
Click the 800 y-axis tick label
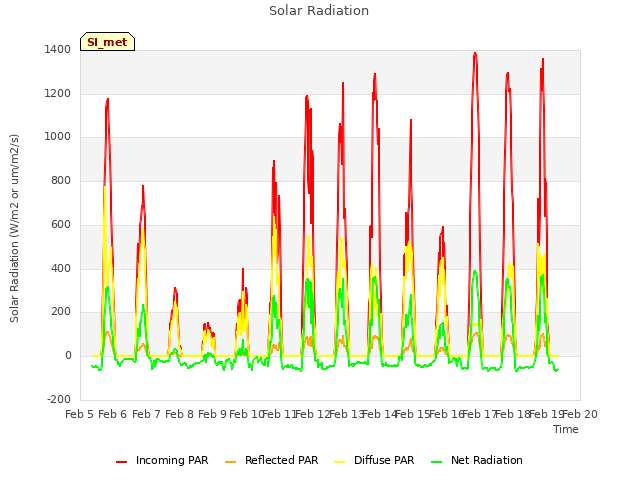point(61,180)
